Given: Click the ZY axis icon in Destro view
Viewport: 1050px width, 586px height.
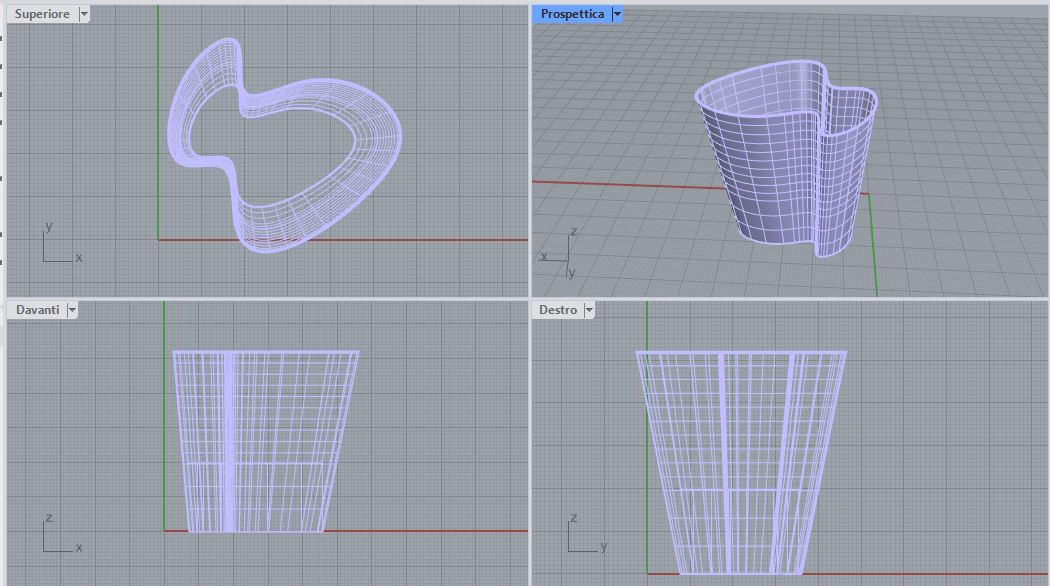Looking at the screenshot, I should pyautogui.click(x=583, y=537).
